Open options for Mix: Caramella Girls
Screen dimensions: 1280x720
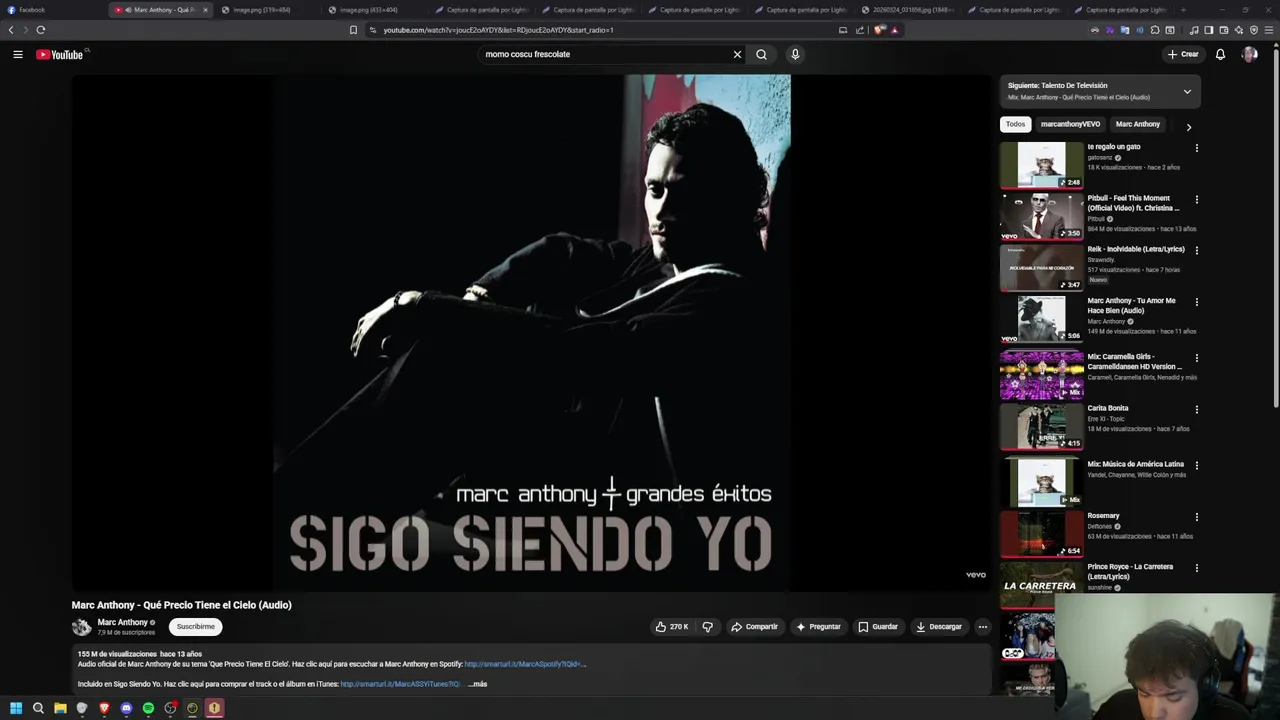point(1196,358)
